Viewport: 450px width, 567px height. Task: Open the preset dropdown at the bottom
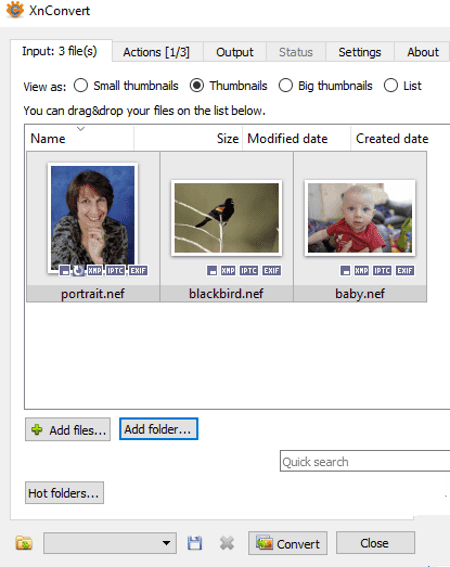110,543
